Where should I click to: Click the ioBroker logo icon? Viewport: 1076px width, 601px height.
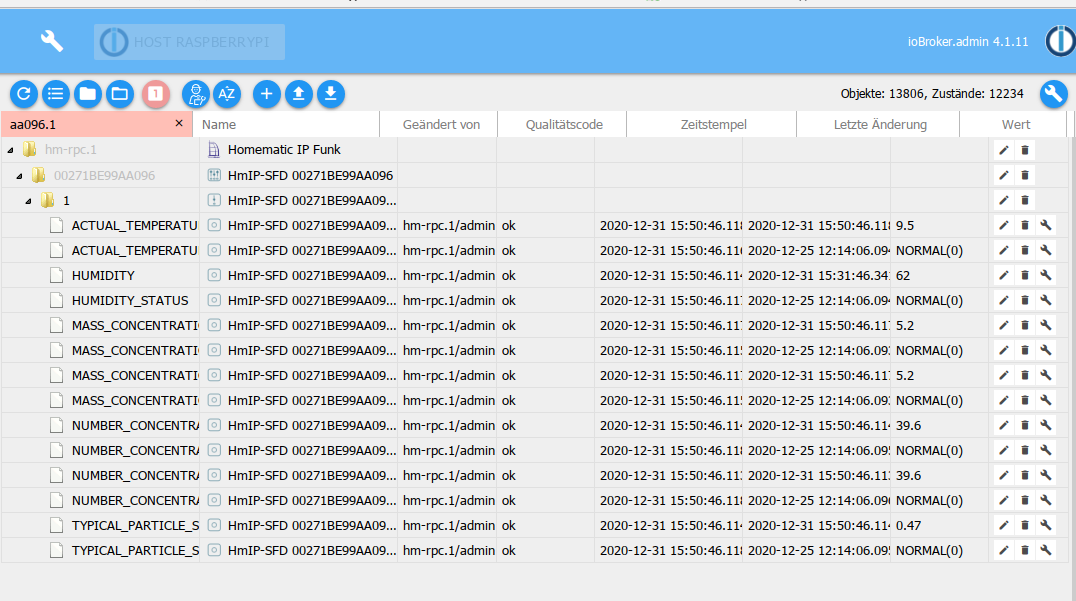tap(1060, 41)
